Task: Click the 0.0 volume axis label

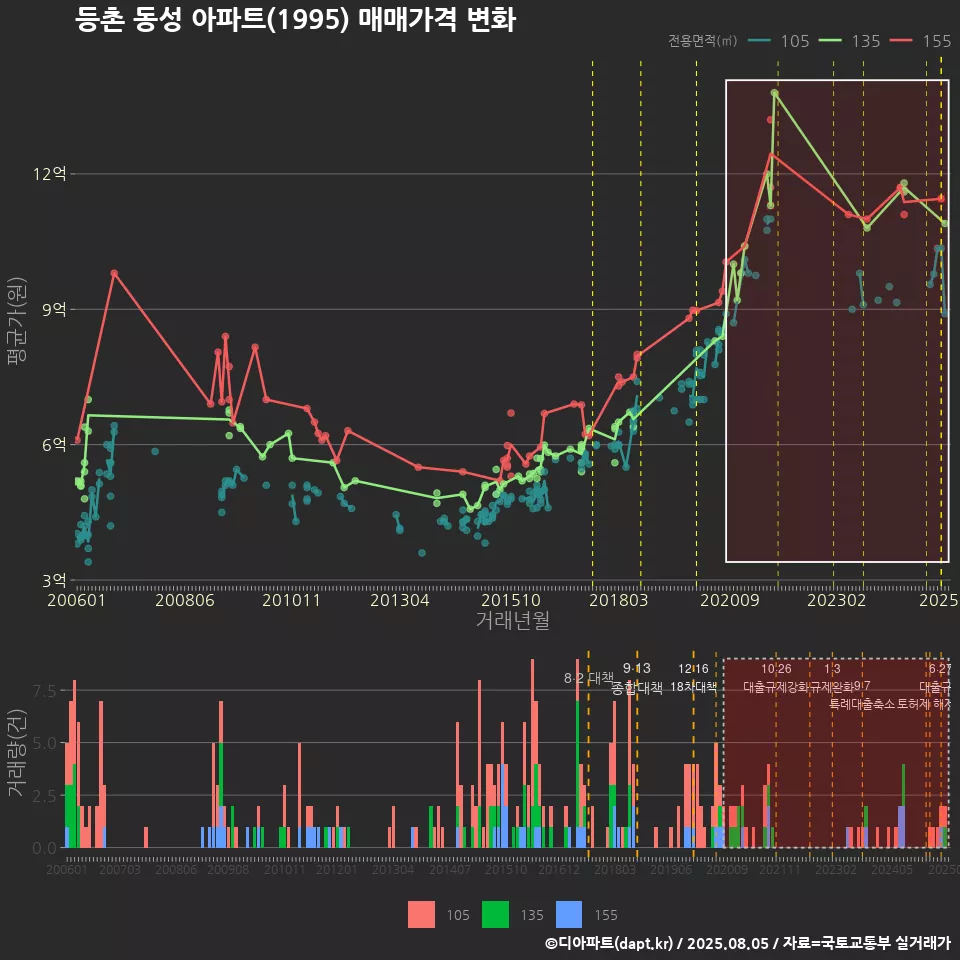Action: tap(43, 849)
